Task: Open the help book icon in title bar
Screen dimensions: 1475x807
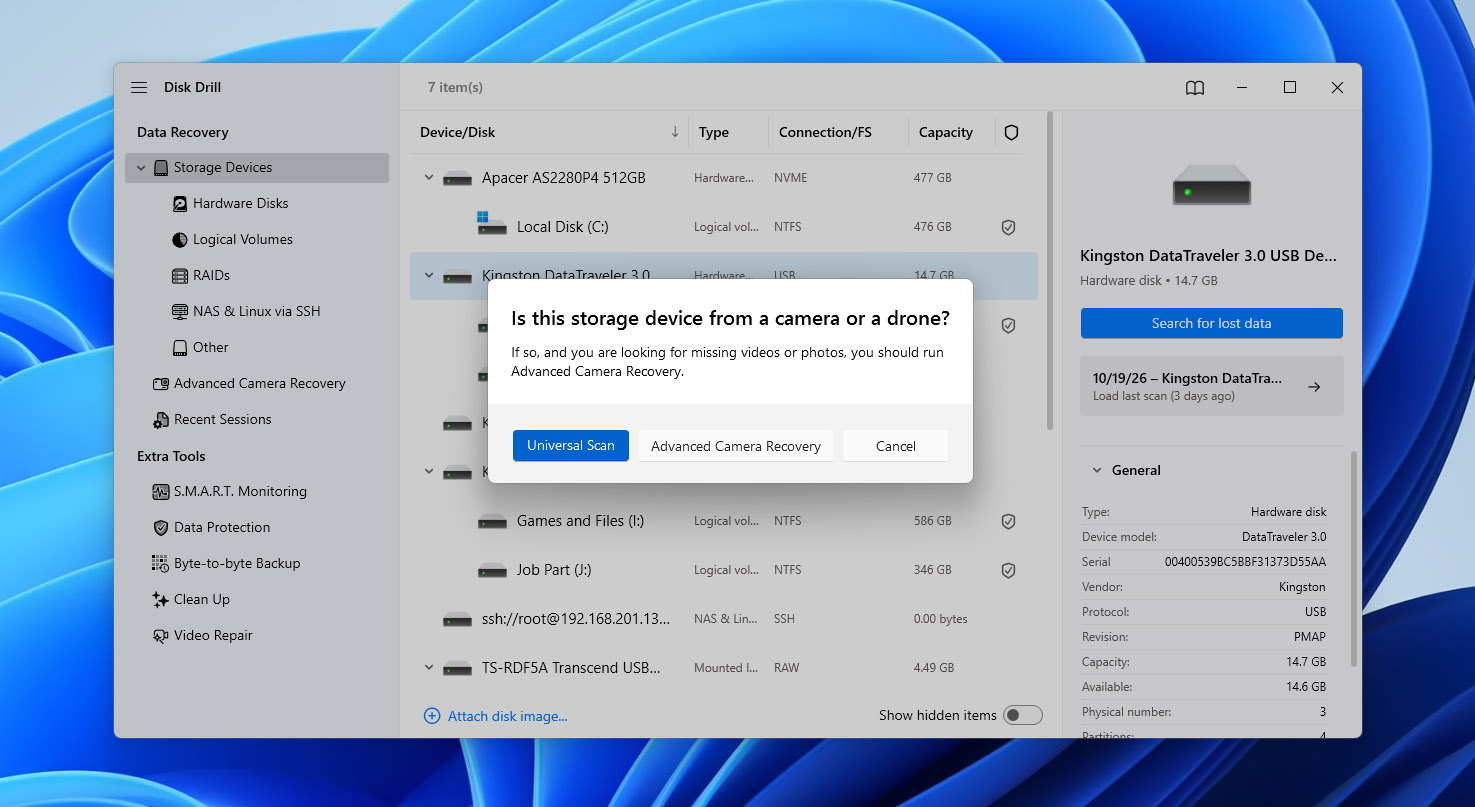Action: coord(1195,88)
